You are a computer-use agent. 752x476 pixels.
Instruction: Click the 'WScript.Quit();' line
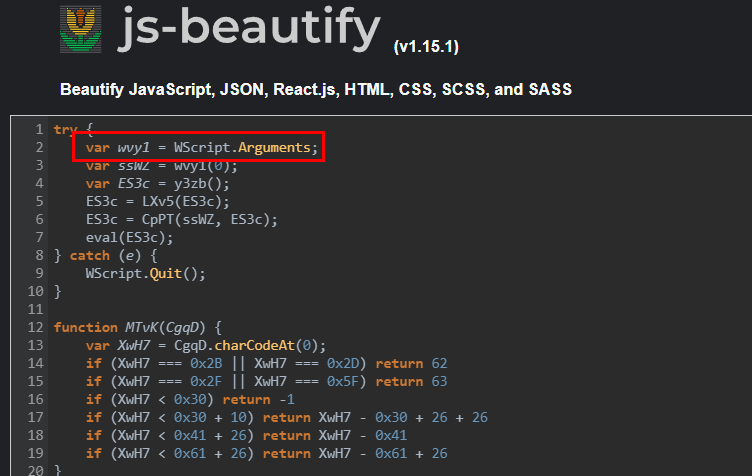coord(145,273)
